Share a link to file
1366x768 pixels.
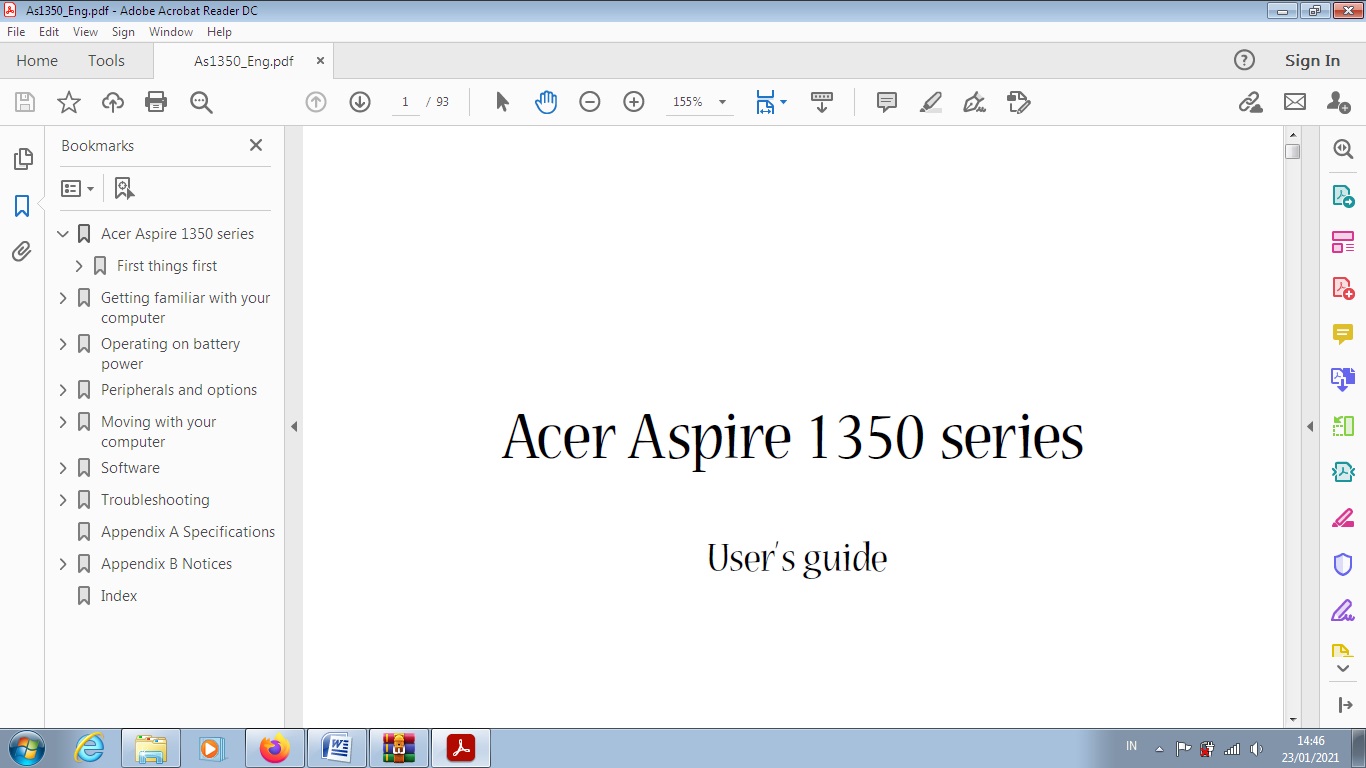click(x=1250, y=102)
